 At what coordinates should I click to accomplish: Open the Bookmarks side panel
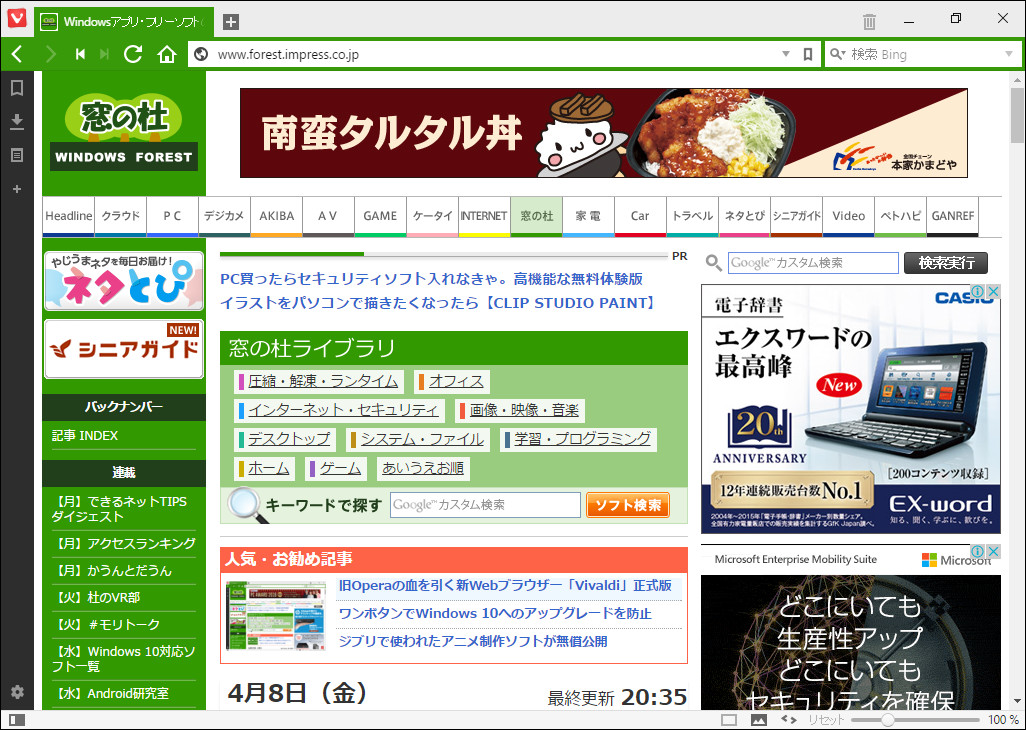[x=17, y=88]
